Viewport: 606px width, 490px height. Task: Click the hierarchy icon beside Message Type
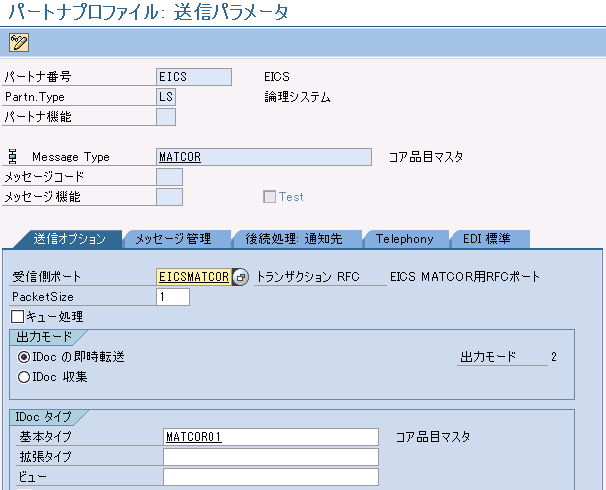pos(12,157)
